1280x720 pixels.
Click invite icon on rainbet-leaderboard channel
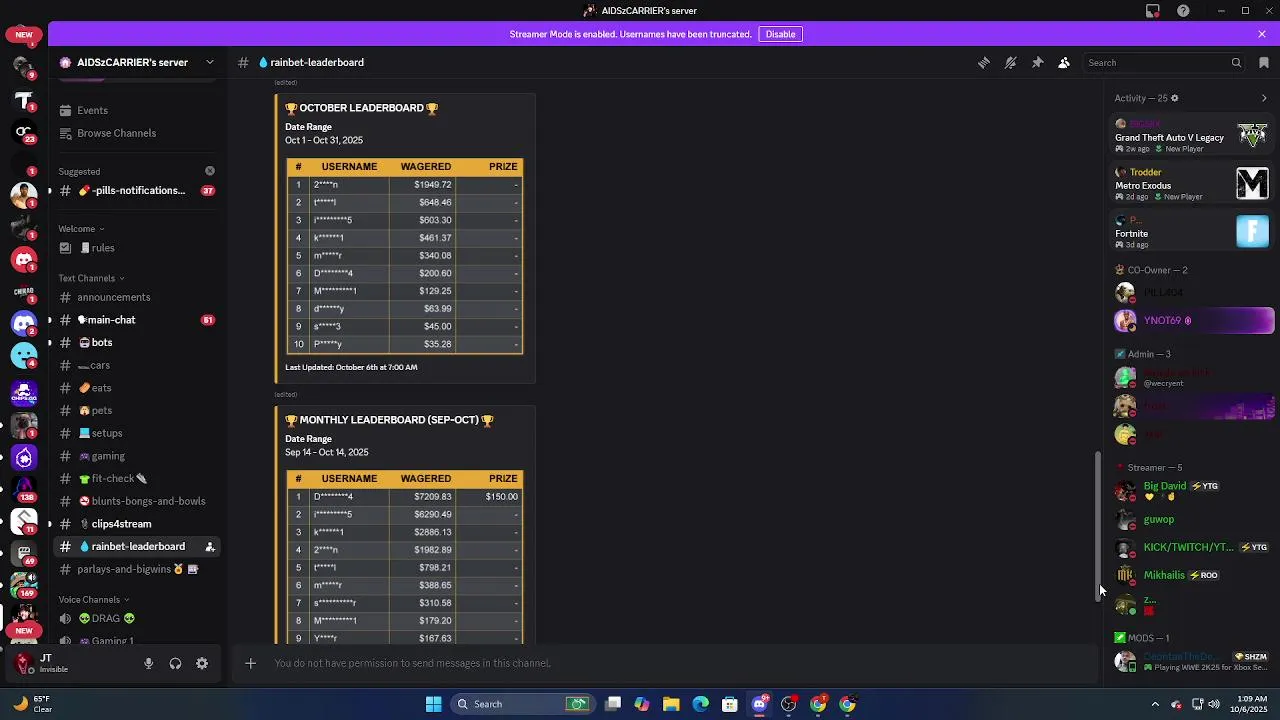click(210, 547)
